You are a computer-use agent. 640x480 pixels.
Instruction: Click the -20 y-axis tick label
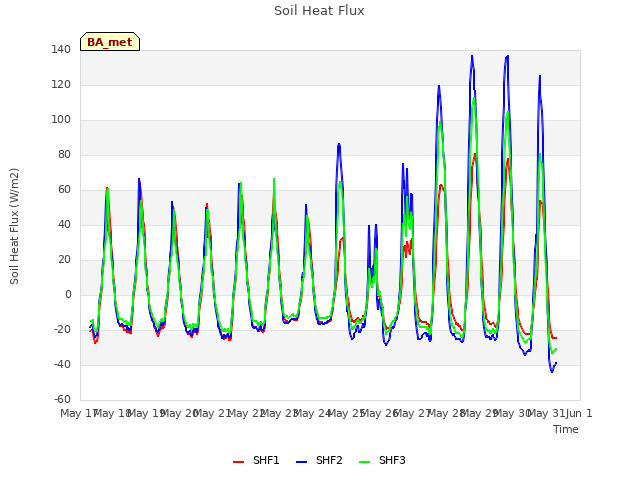(x=62, y=329)
